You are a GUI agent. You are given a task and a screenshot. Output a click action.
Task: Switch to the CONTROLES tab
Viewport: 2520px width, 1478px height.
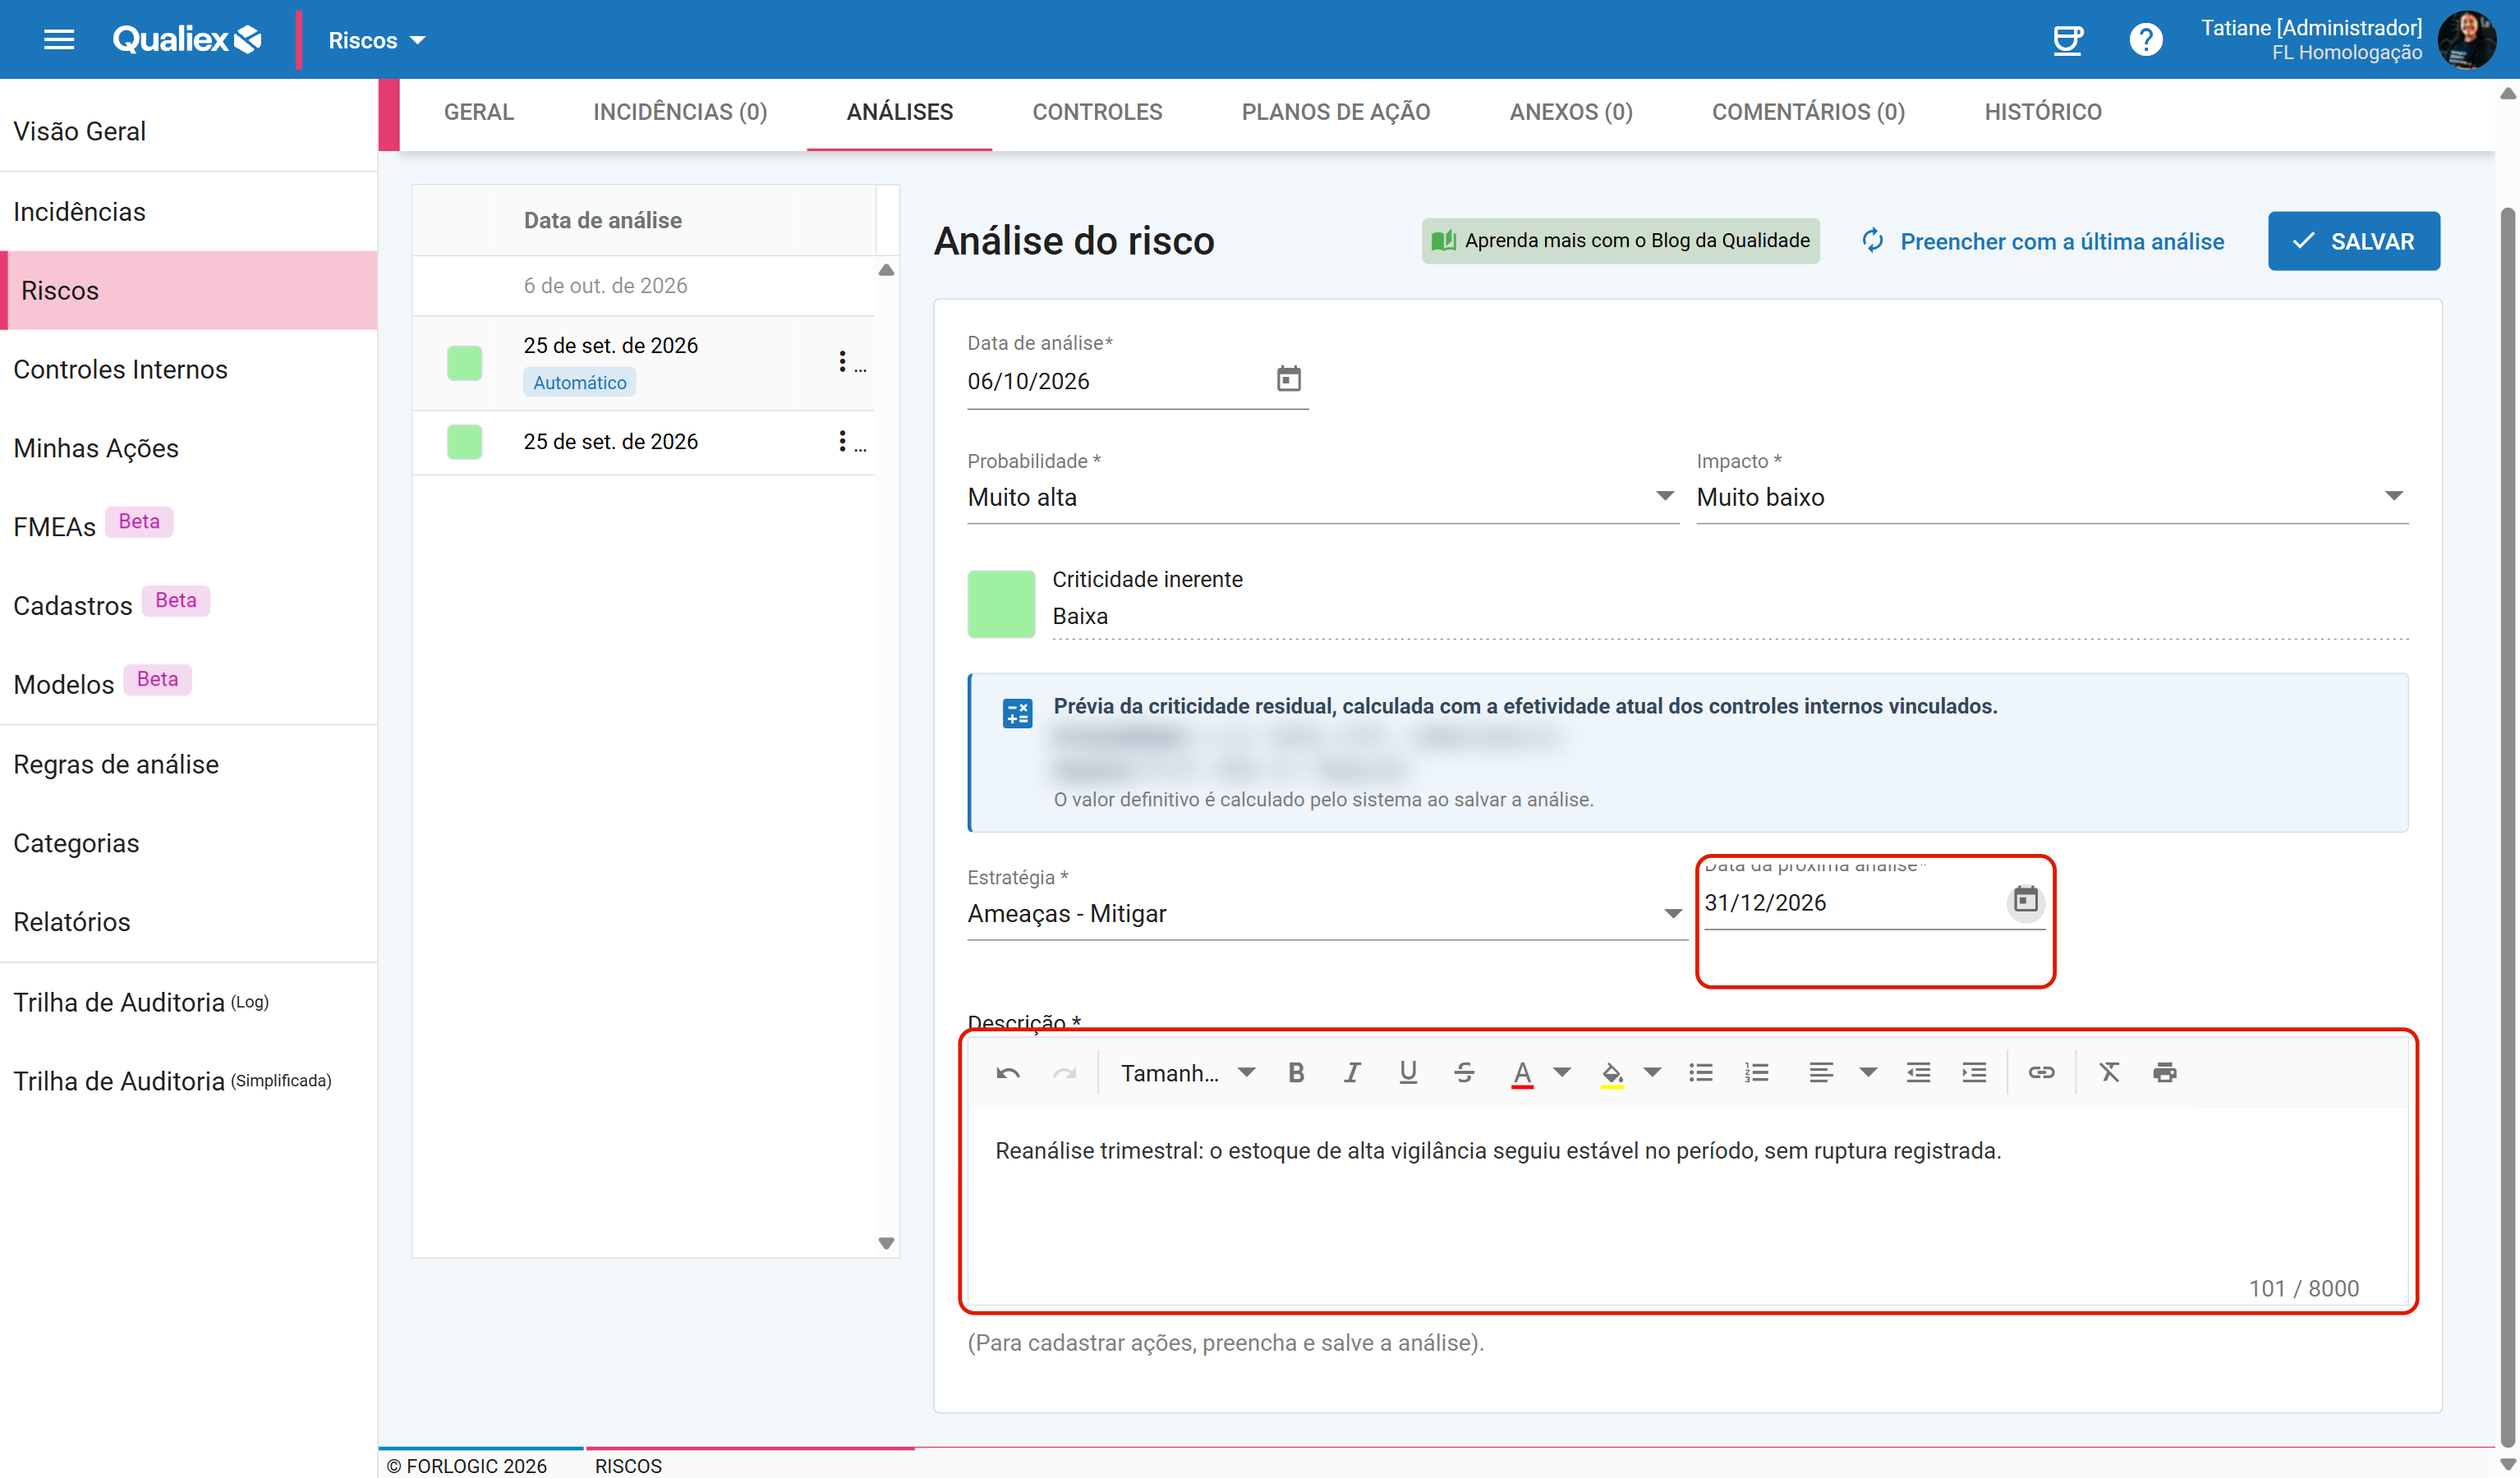pyautogui.click(x=1097, y=112)
